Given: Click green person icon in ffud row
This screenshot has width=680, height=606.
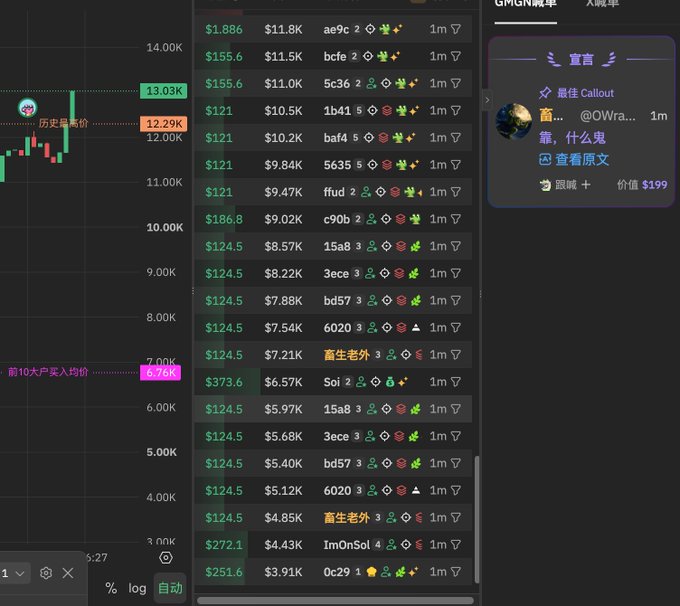Looking at the screenshot, I should [366, 192].
